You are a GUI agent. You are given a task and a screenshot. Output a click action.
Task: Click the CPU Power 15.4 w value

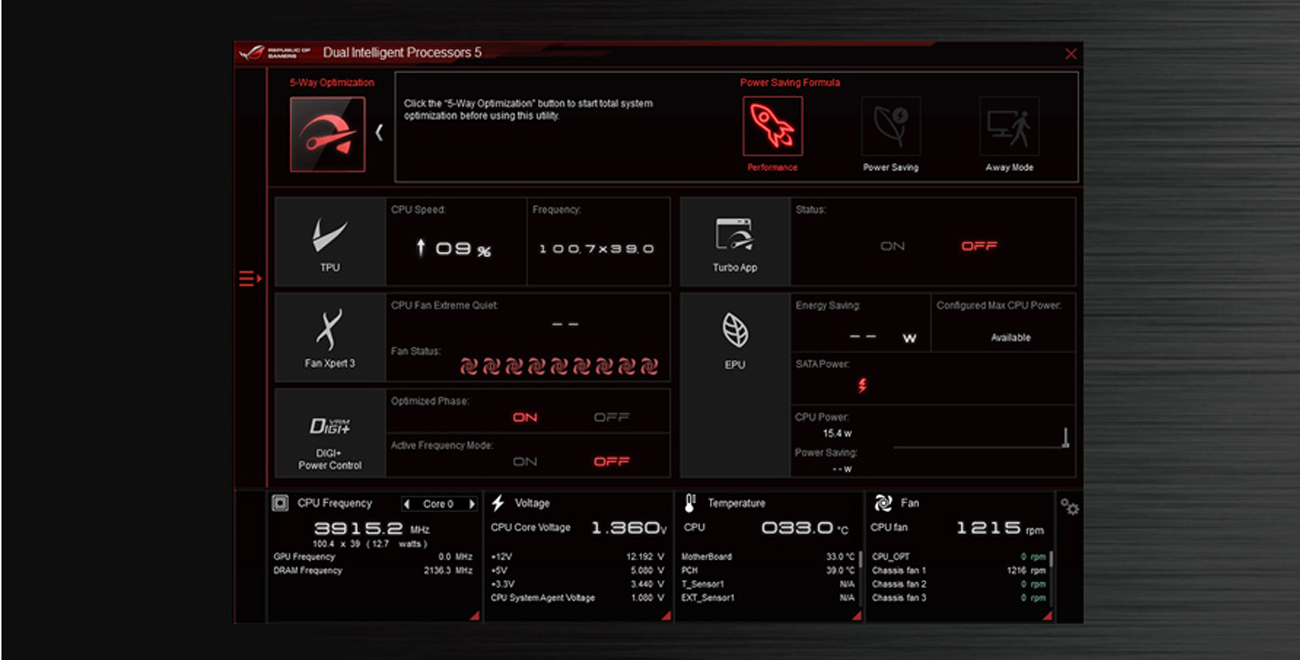point(837,434)
